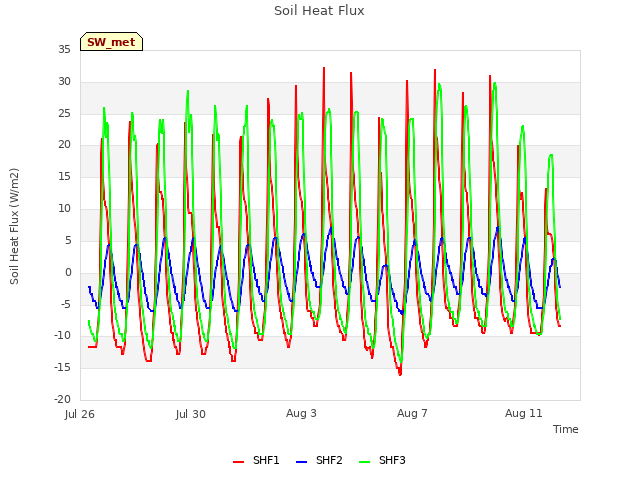
Task: Click the Jul 26 x-axis label
Action: click(x=80, y=414)
